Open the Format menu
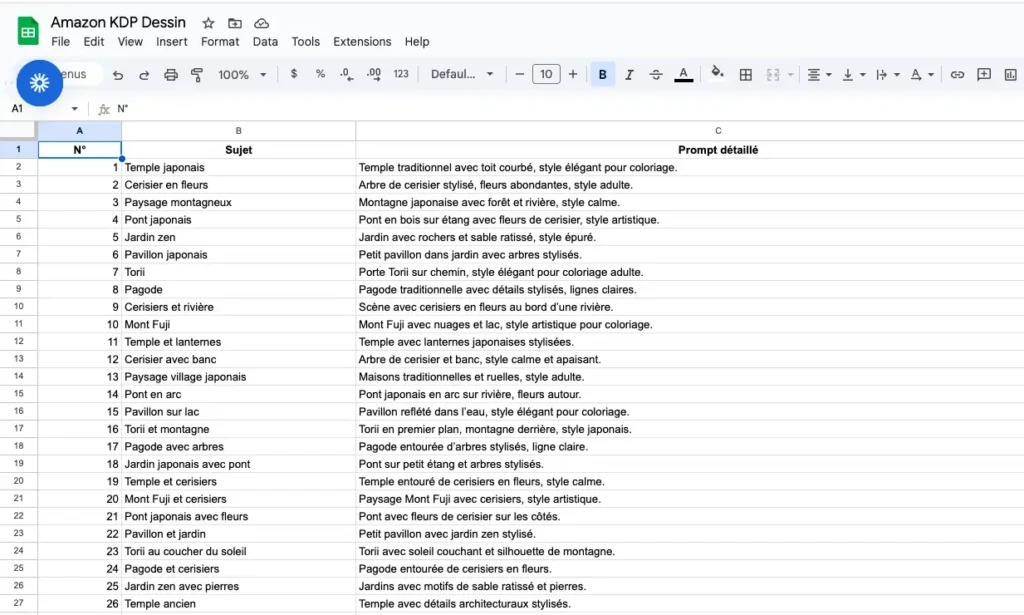This screenshot has height=615, width=1024. click(x=220, y=42)
